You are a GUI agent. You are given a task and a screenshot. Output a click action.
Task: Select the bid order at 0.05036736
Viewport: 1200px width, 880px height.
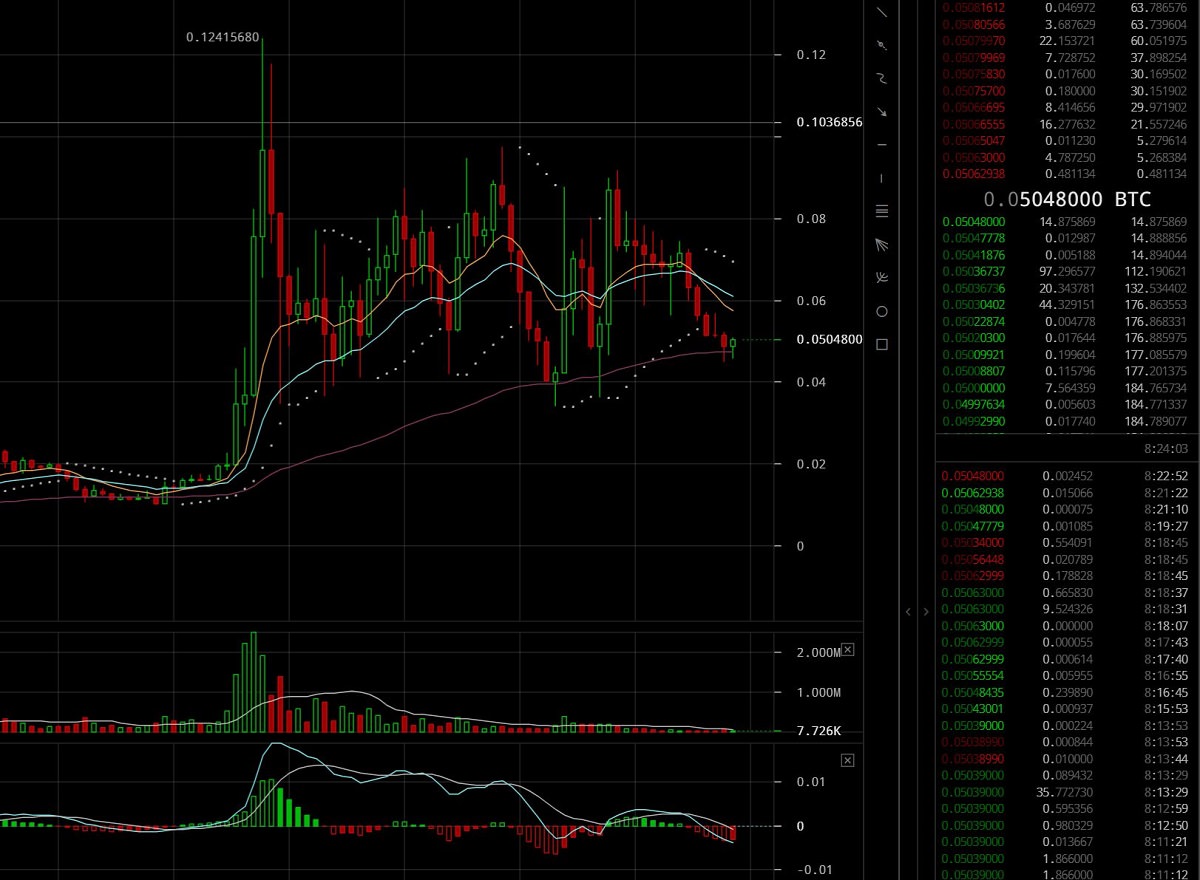tap(1067, 288)
